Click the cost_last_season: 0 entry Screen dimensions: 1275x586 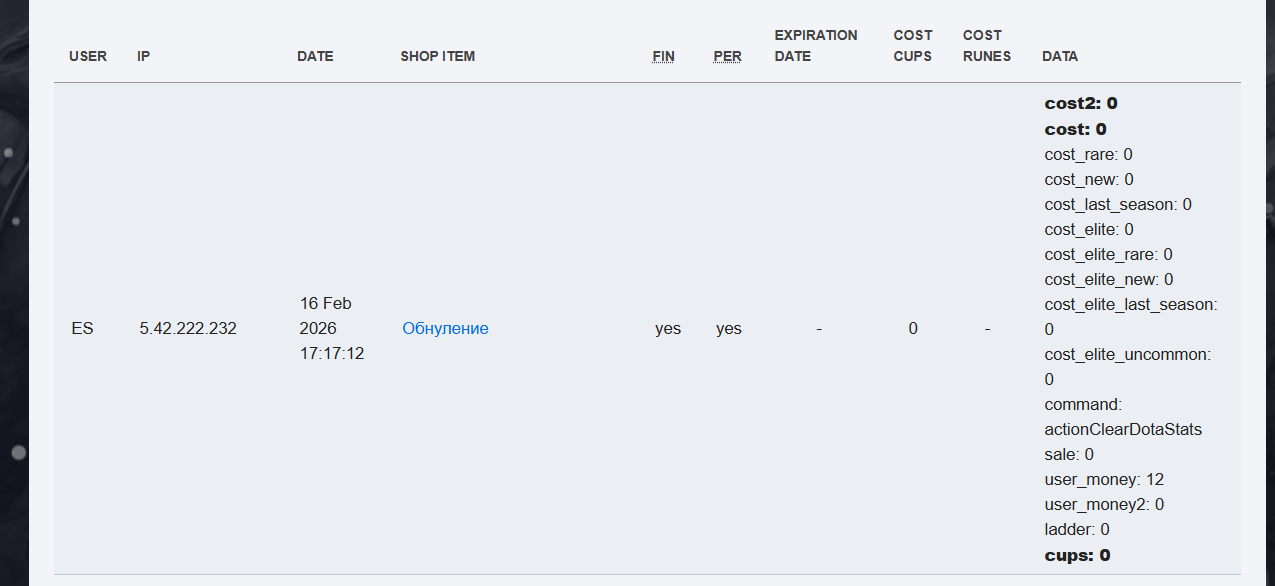tap(1118, 204)
